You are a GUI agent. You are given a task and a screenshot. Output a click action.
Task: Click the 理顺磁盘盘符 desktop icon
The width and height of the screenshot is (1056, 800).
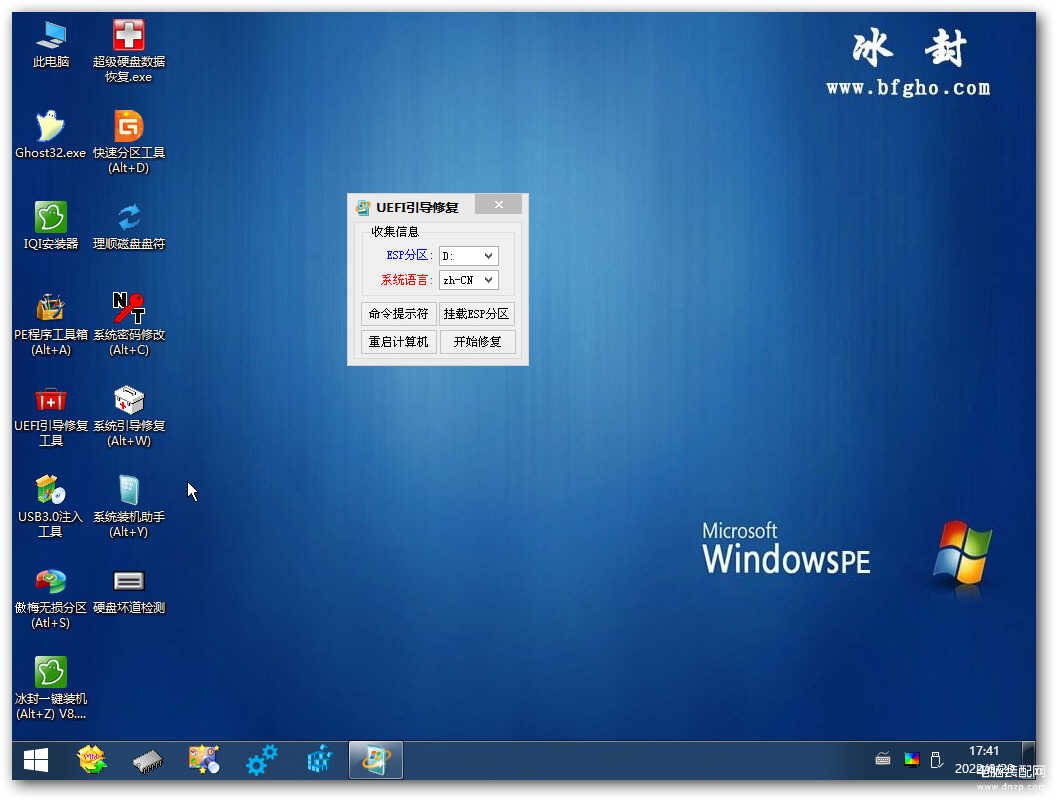(x=129, y=226)
